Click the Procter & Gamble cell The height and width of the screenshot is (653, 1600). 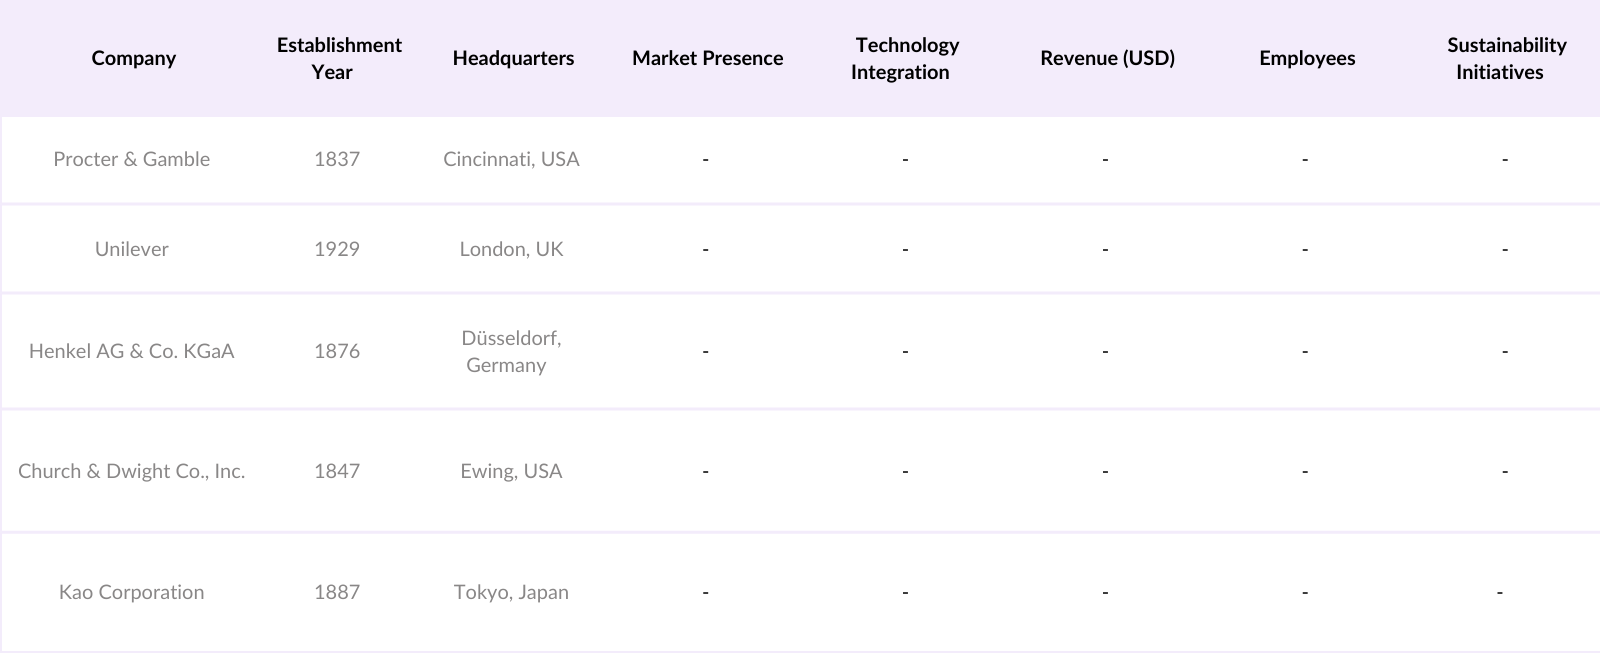(x=132, y=159)
